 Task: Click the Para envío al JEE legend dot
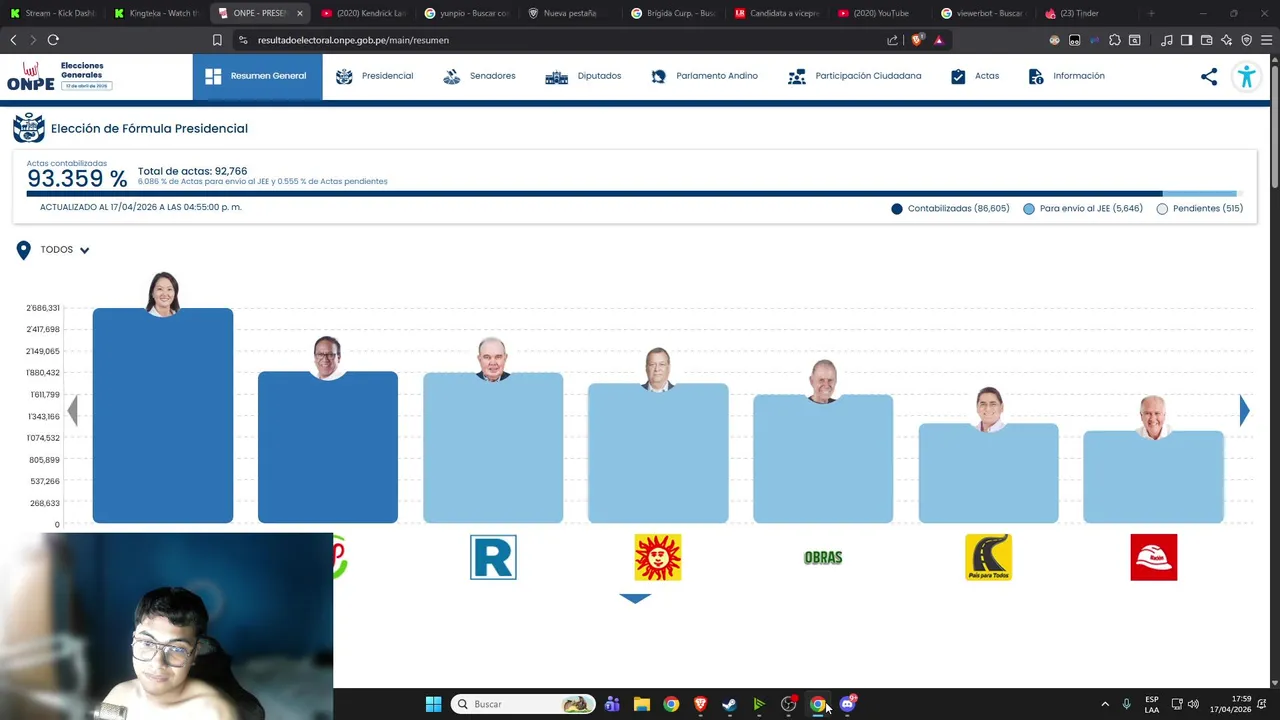click(1029, 209)
